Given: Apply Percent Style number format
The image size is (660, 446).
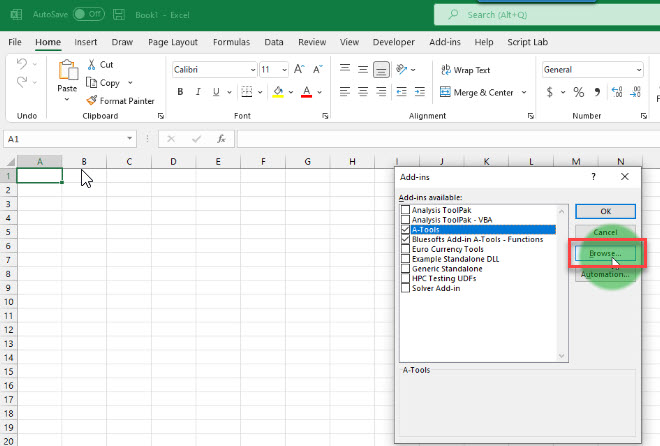Looking at the screenshot, I should pos(578,92).
